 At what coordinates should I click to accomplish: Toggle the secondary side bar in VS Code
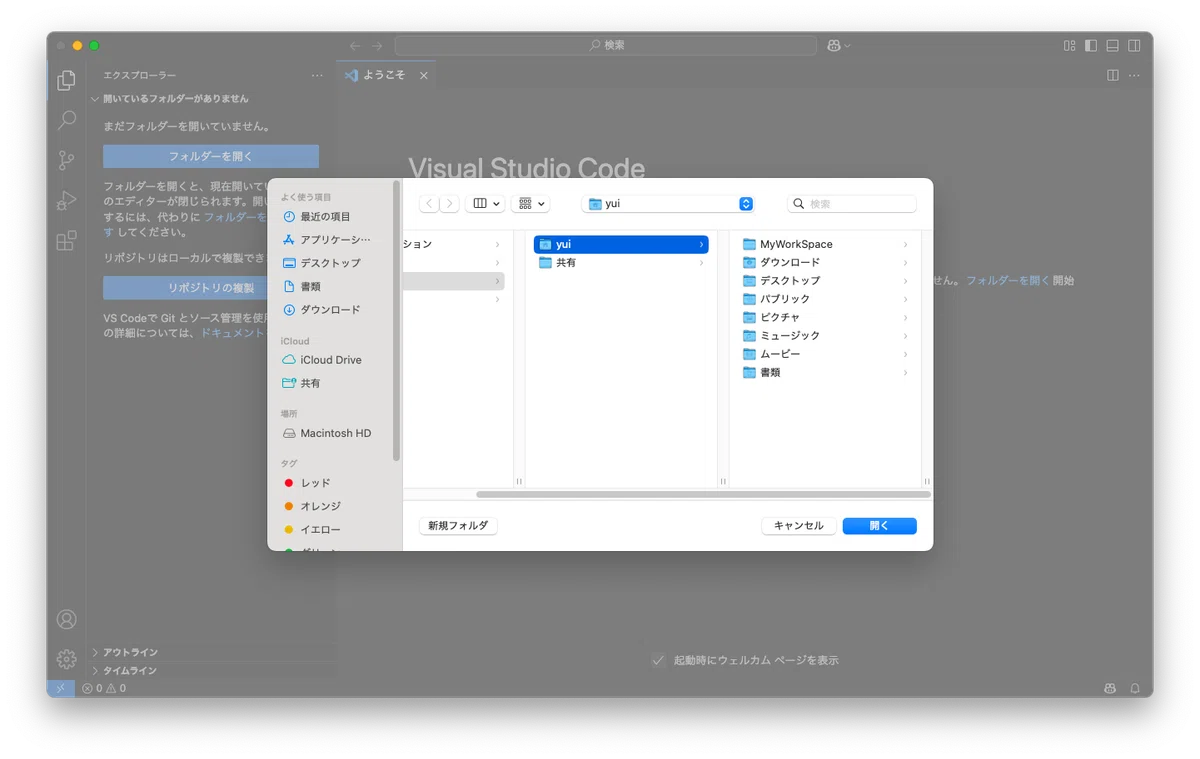click(1134, 46)
